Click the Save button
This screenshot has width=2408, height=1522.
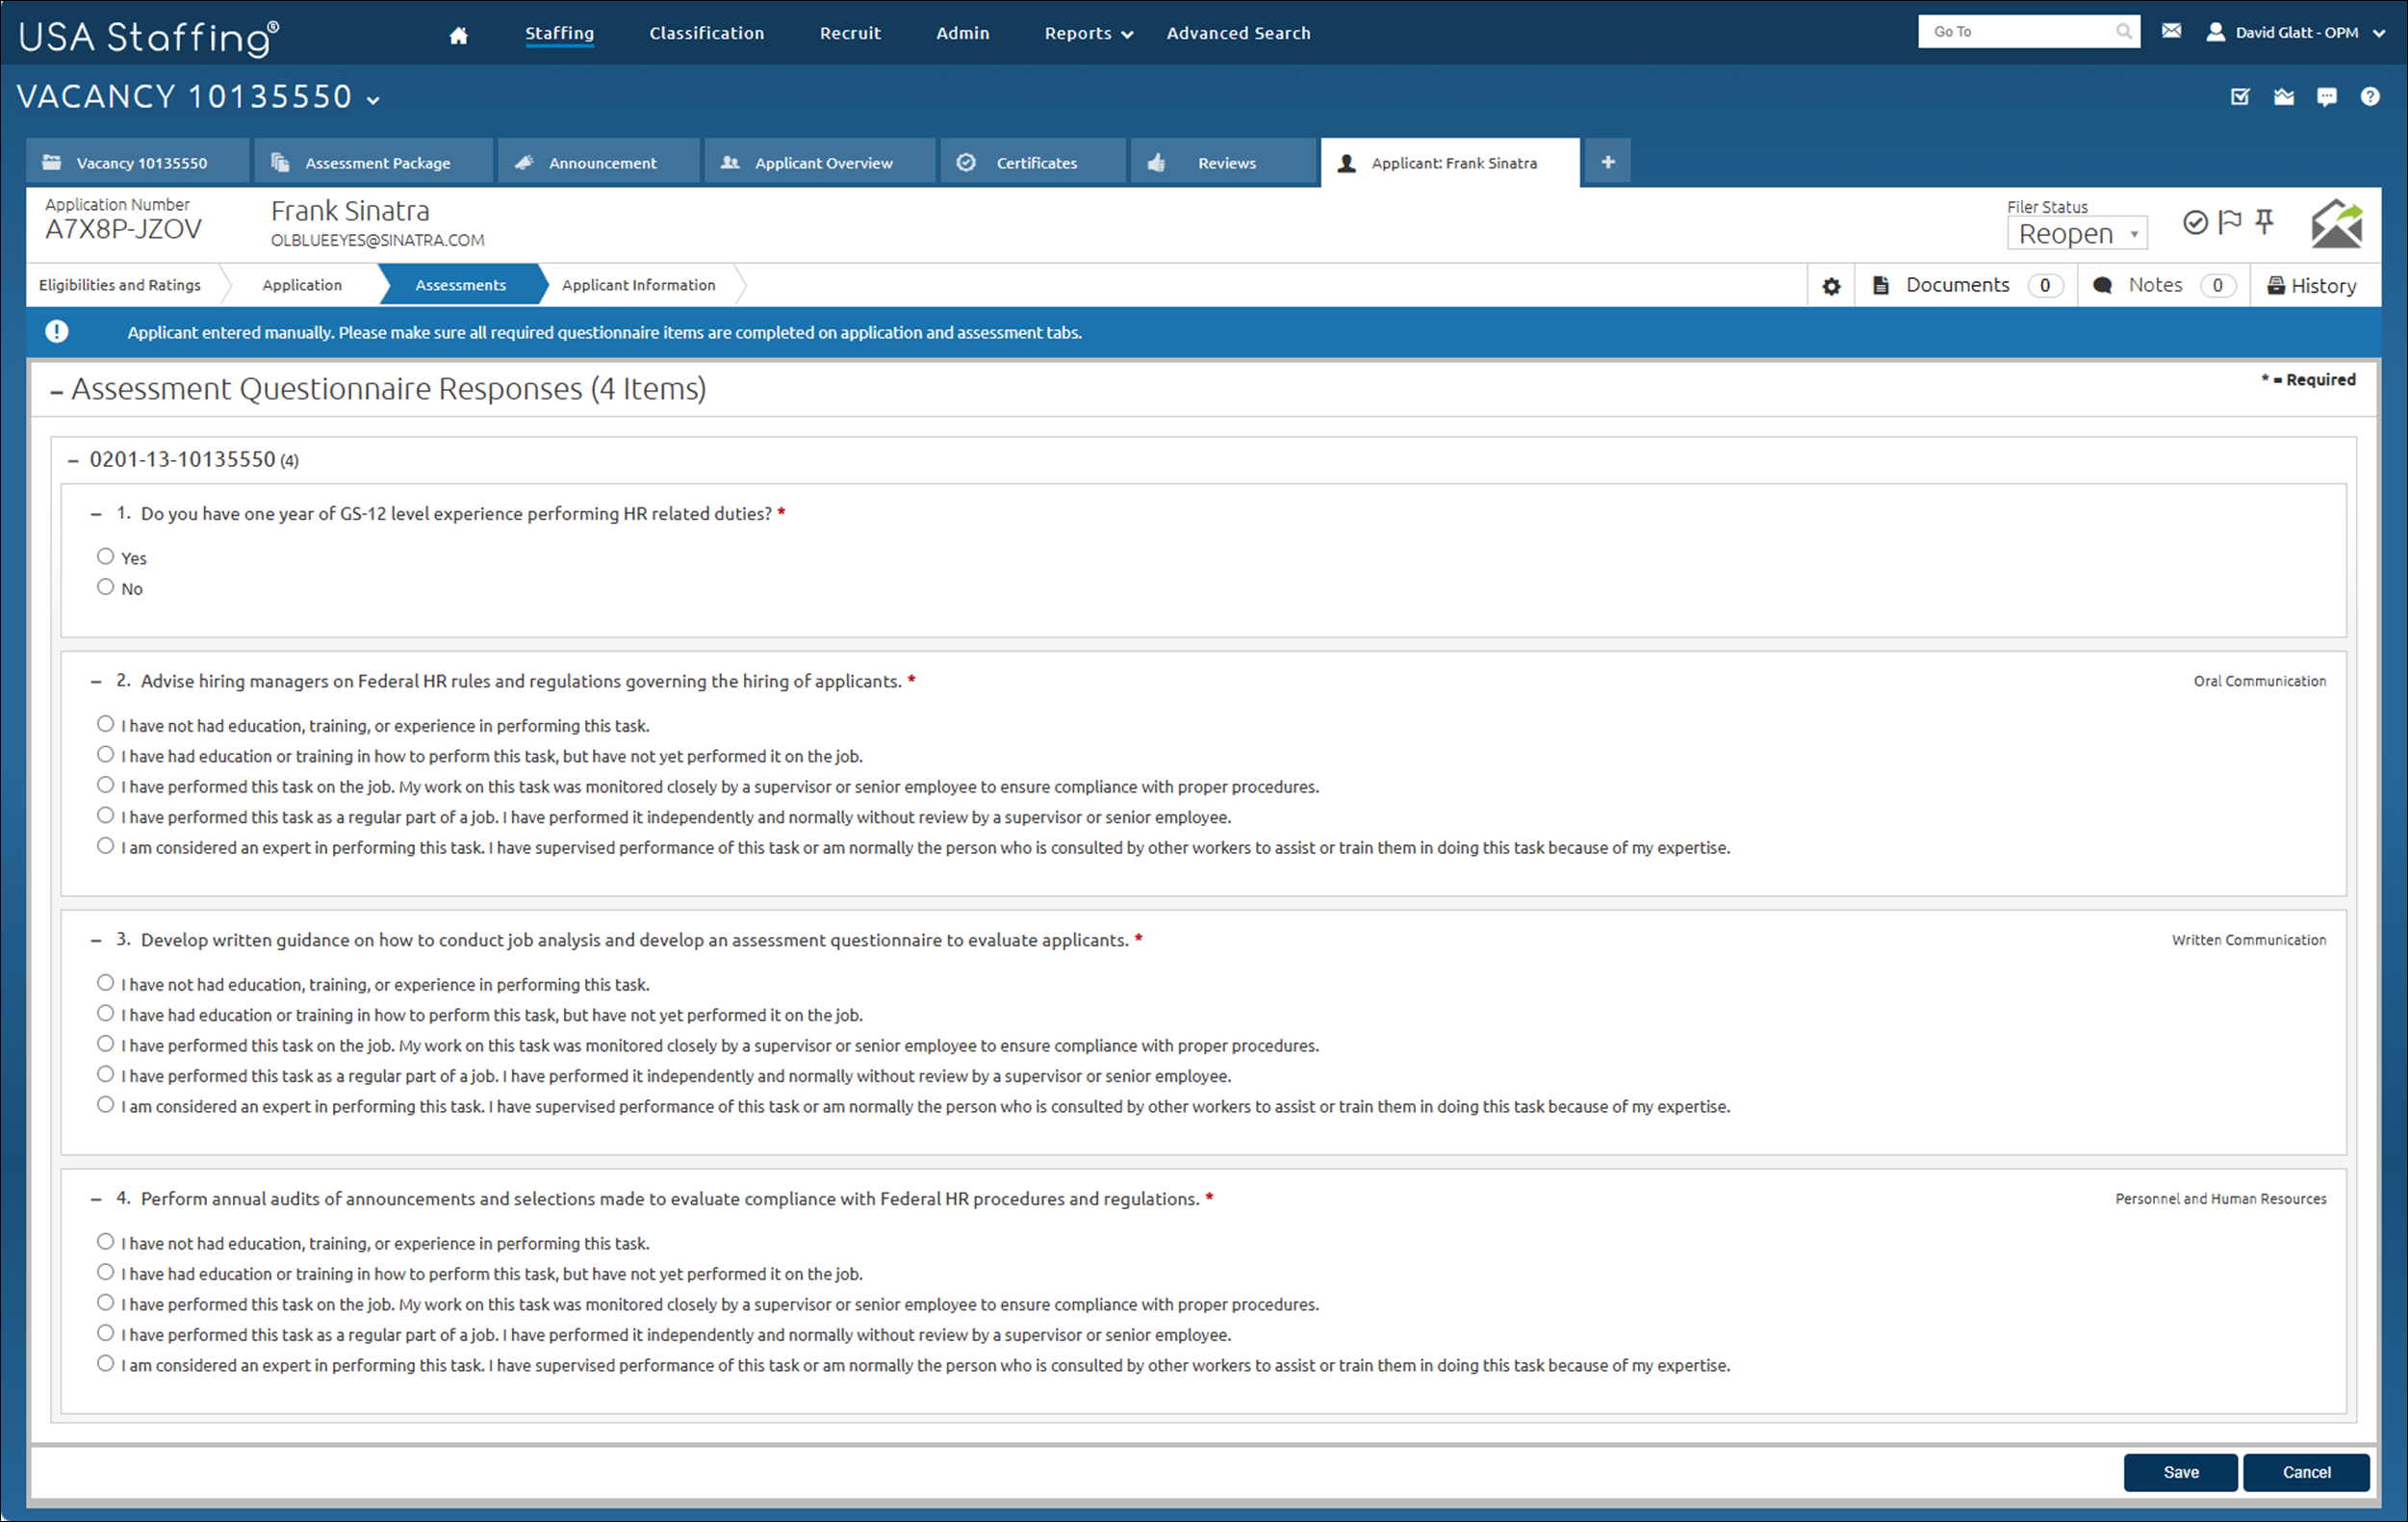point(2180,1472)
